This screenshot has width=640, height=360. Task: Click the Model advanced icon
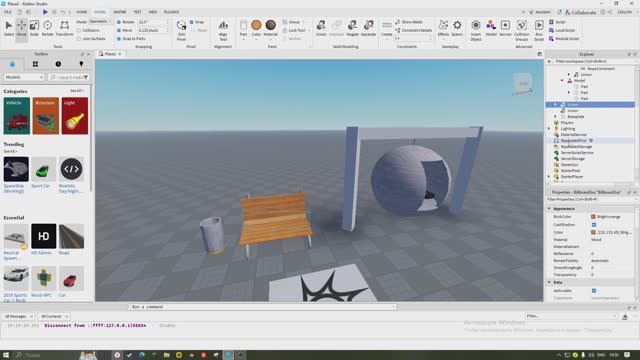(x=491, y=28)
